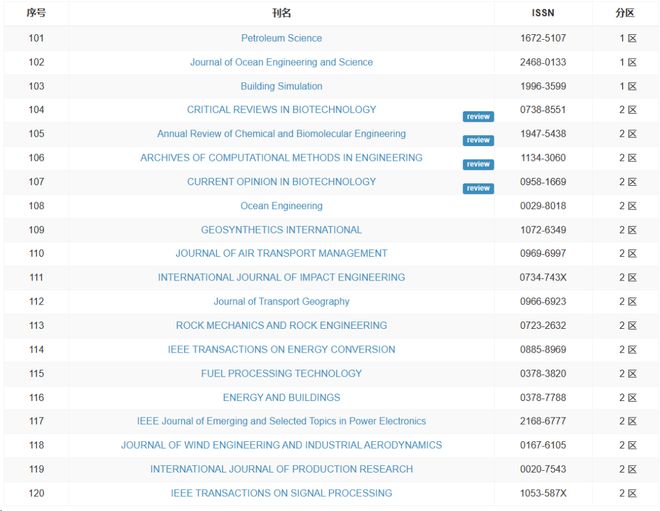Click review badge for CURRENT OPINION IN BIOTECHNOLOGY
This screenshot has height=511, width=660.
[x=478, y=189]
